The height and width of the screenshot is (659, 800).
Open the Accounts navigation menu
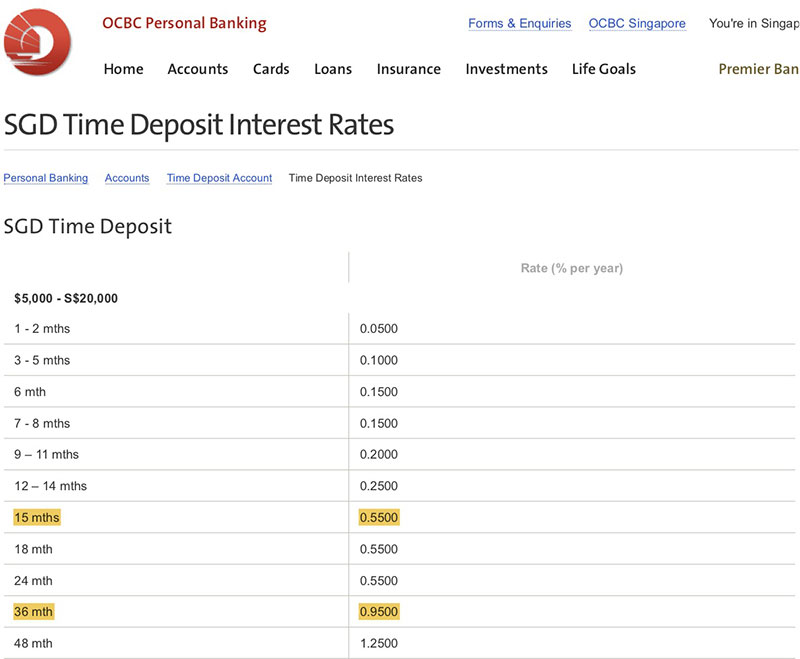click(x=198, y=69)
